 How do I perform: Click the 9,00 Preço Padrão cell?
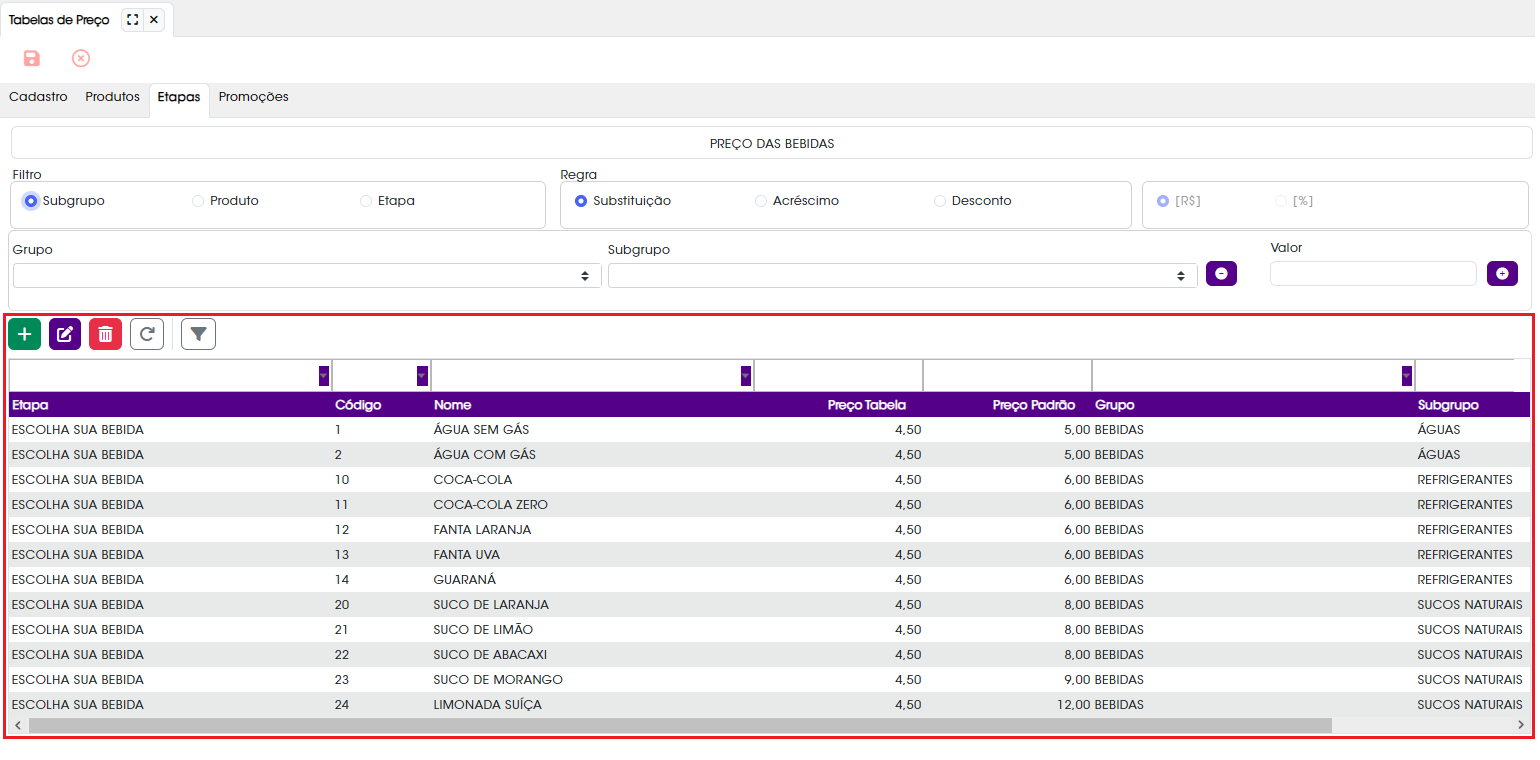click(x=1078, y=680)
